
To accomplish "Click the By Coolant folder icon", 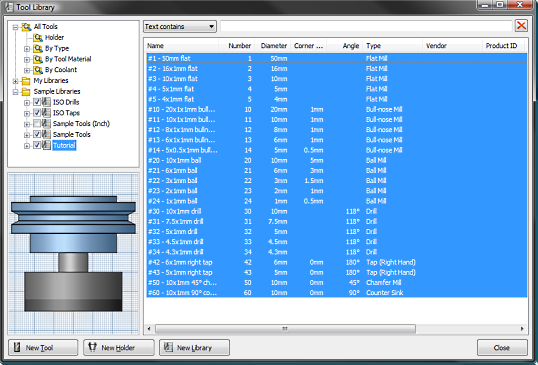I will click(38, 70).
